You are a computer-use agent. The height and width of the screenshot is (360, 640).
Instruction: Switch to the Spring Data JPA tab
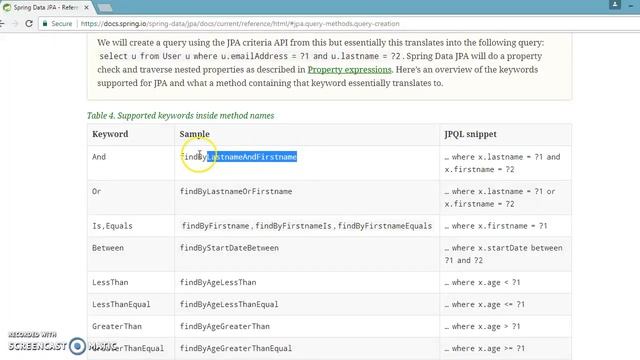pyautogui.click(x=45, y=7)
